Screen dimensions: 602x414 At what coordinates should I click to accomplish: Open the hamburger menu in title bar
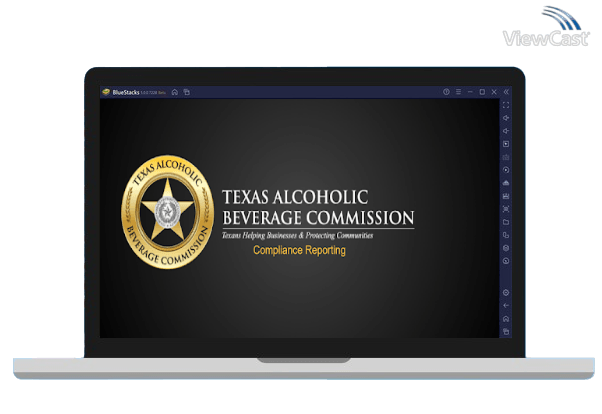click(458, 92)
